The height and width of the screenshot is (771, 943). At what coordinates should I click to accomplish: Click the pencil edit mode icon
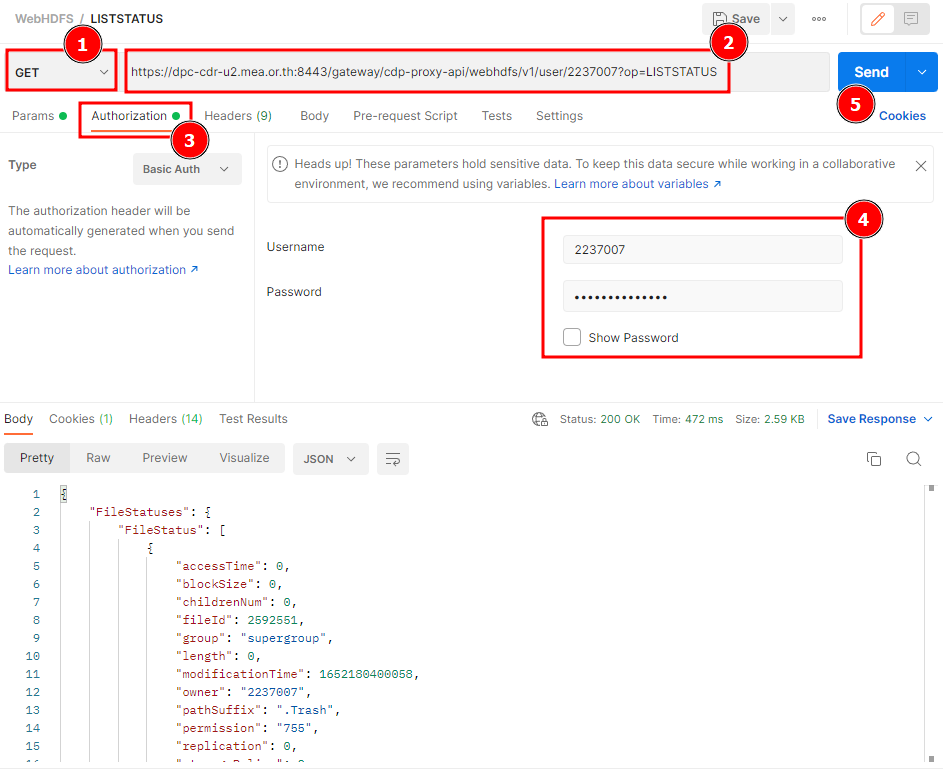point(878,19)
